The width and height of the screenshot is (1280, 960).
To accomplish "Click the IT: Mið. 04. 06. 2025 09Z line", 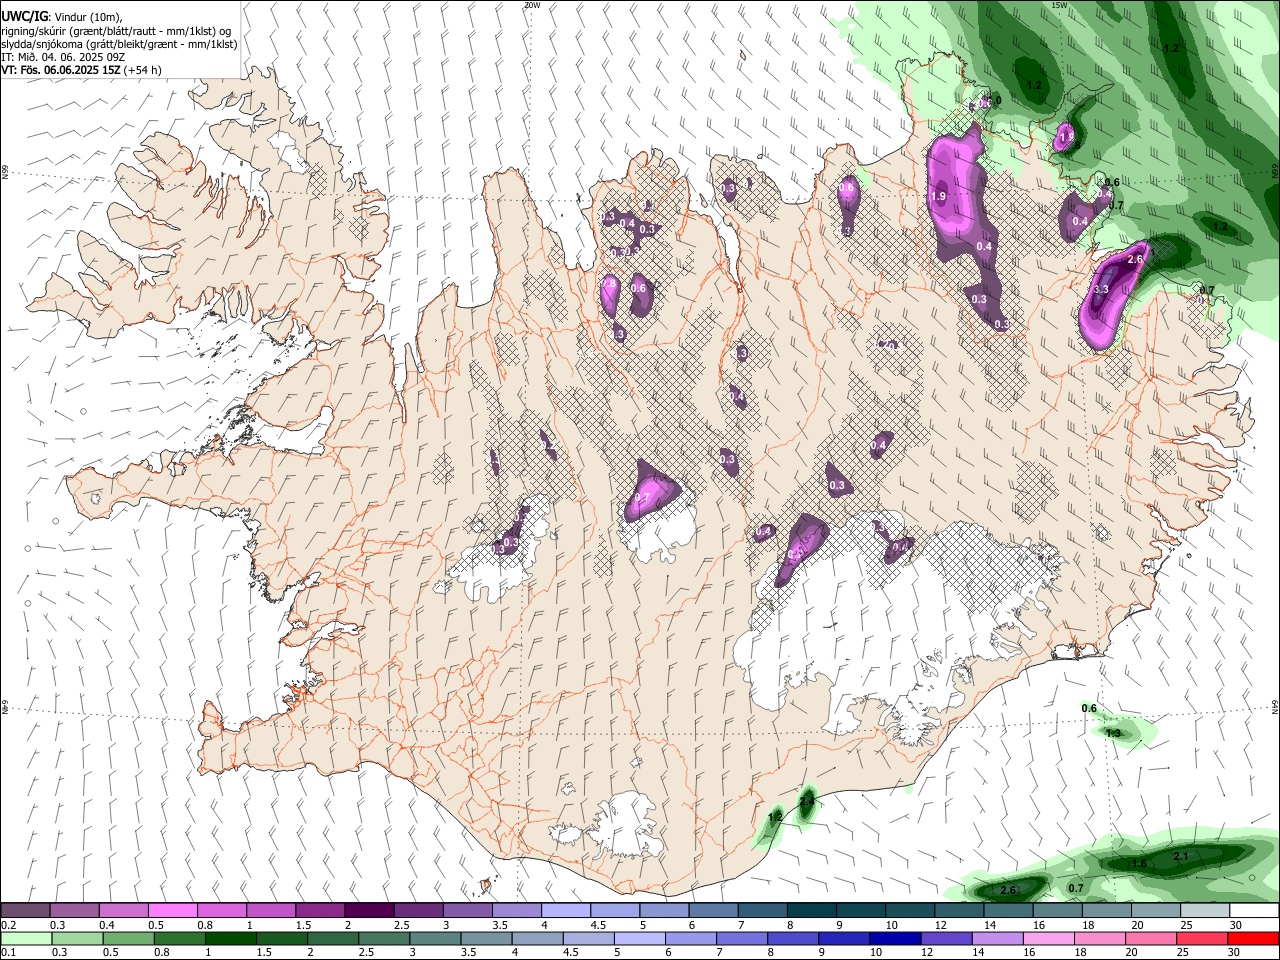I will click(65, 57).
